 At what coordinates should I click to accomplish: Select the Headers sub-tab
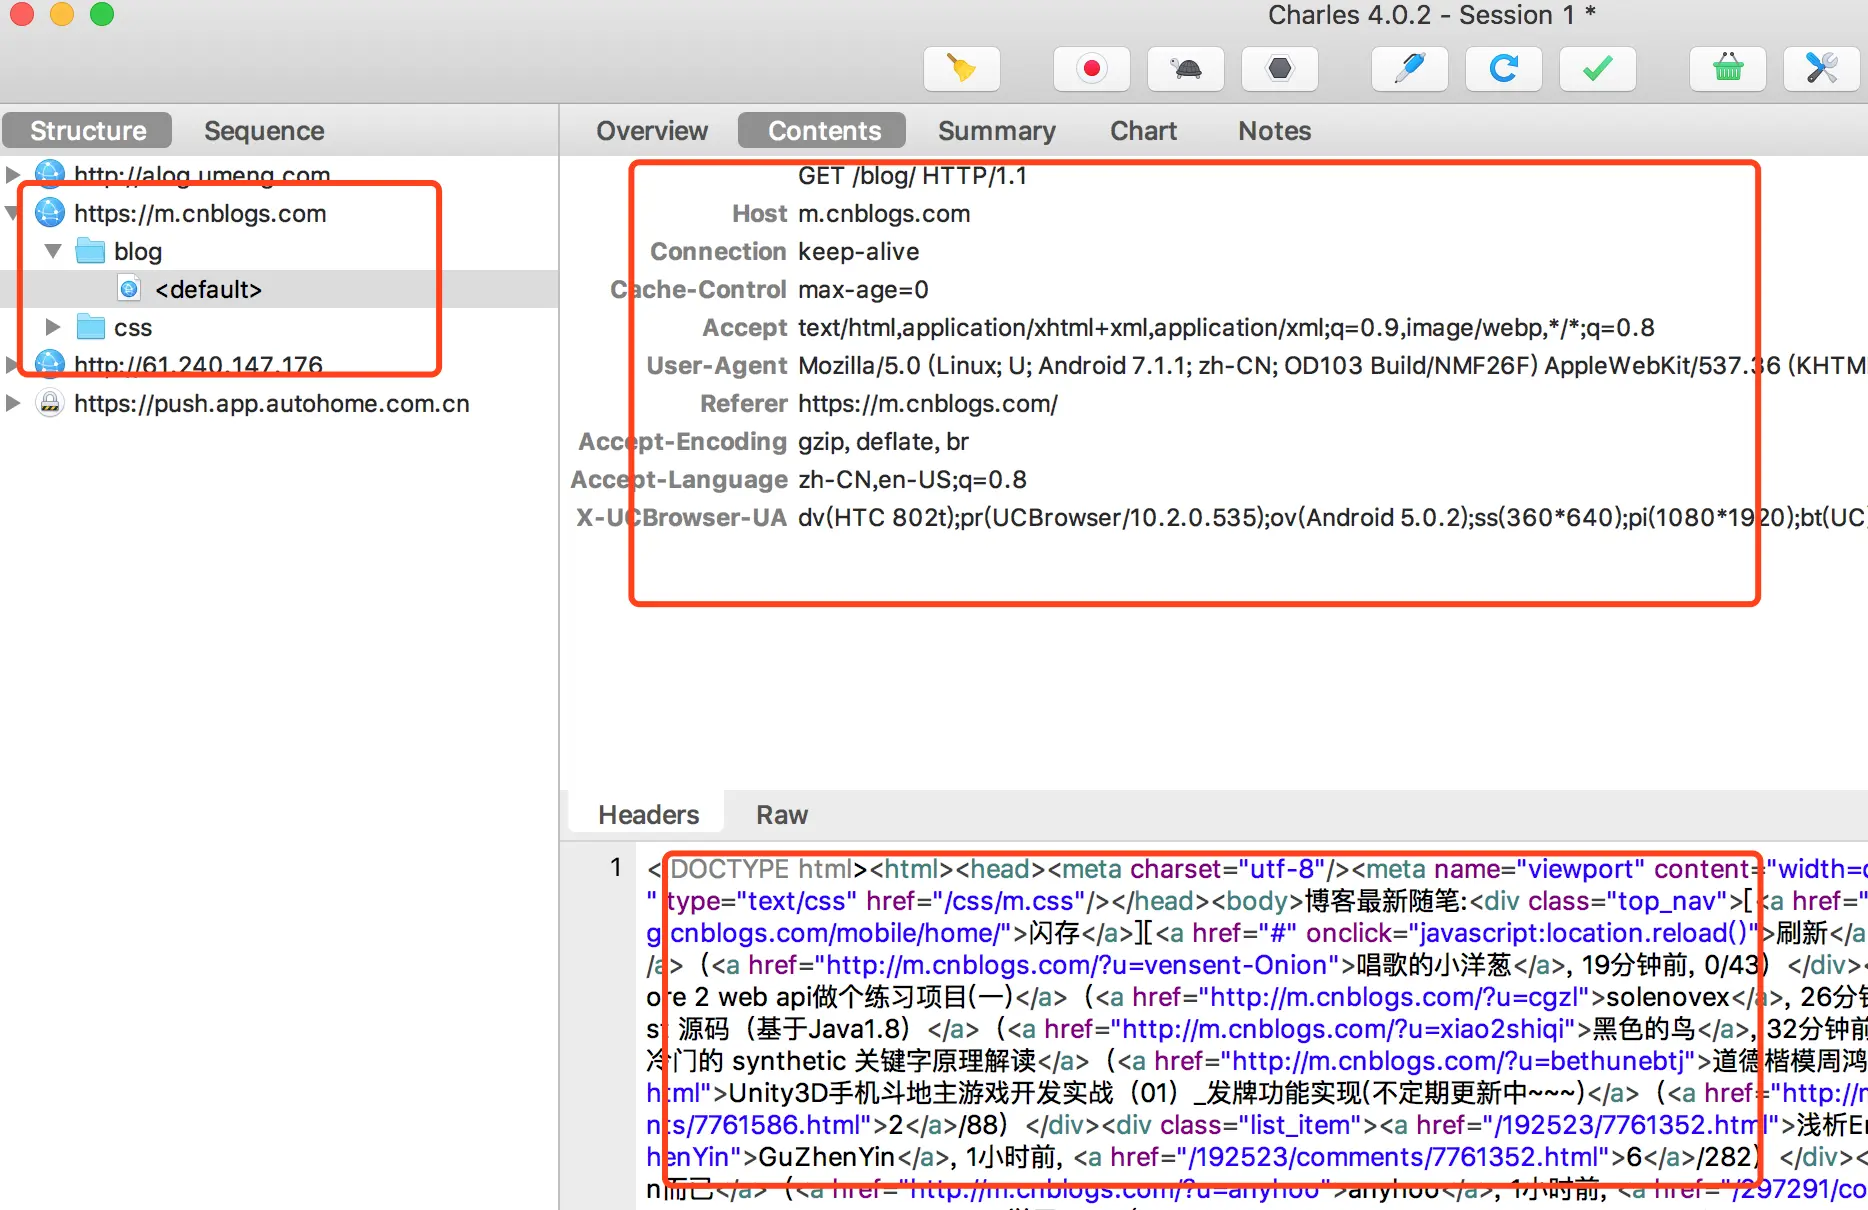[x=648, y=815]
